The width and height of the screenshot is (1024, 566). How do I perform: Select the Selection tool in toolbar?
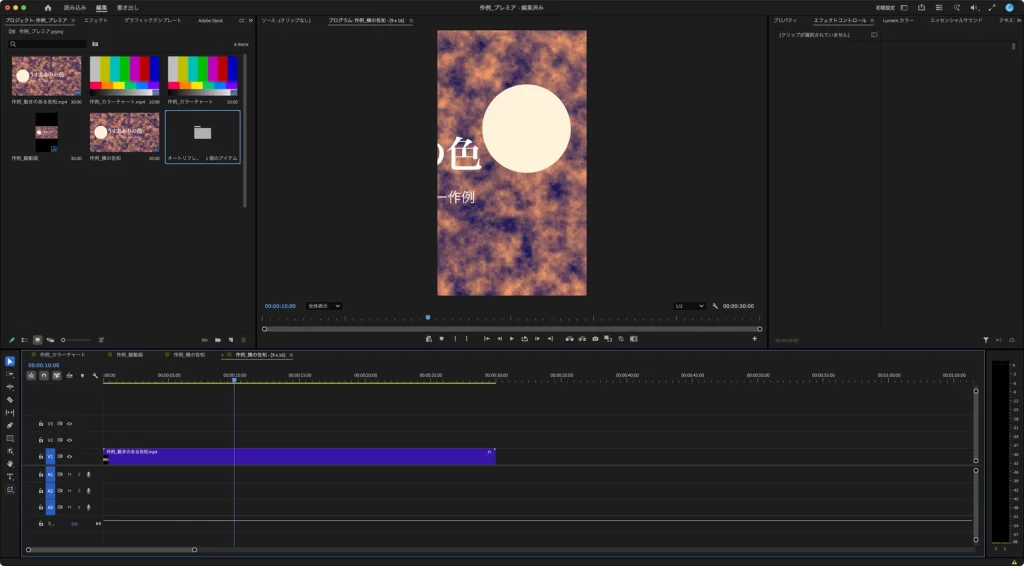tap(10, 362)
